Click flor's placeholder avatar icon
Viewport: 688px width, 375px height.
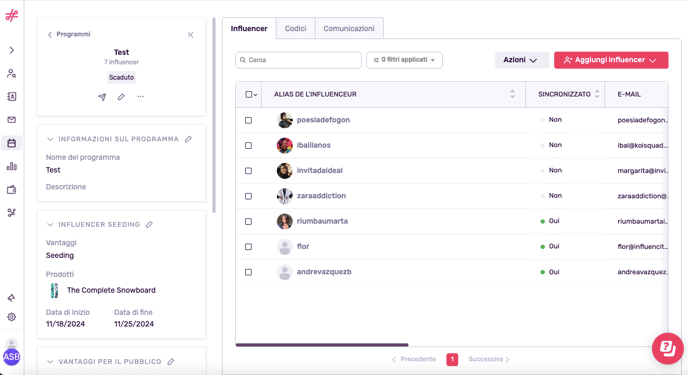pyautogui.click(x=285, y=247)
